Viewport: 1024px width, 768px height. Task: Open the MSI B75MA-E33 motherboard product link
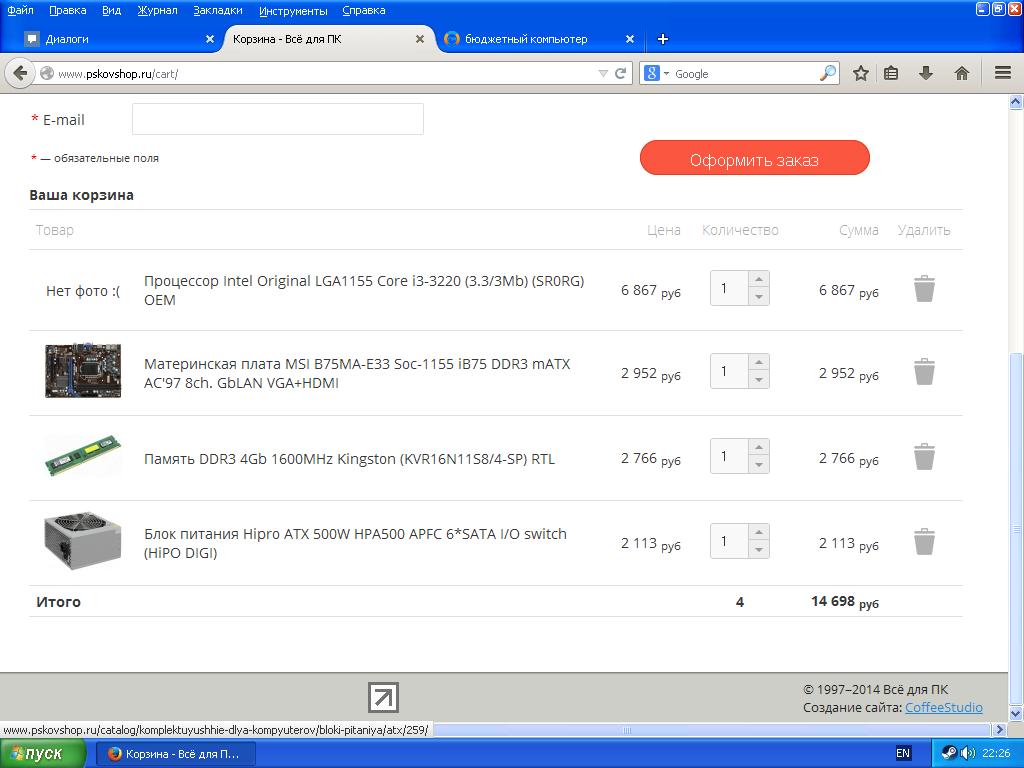click(x=357, y=373)
